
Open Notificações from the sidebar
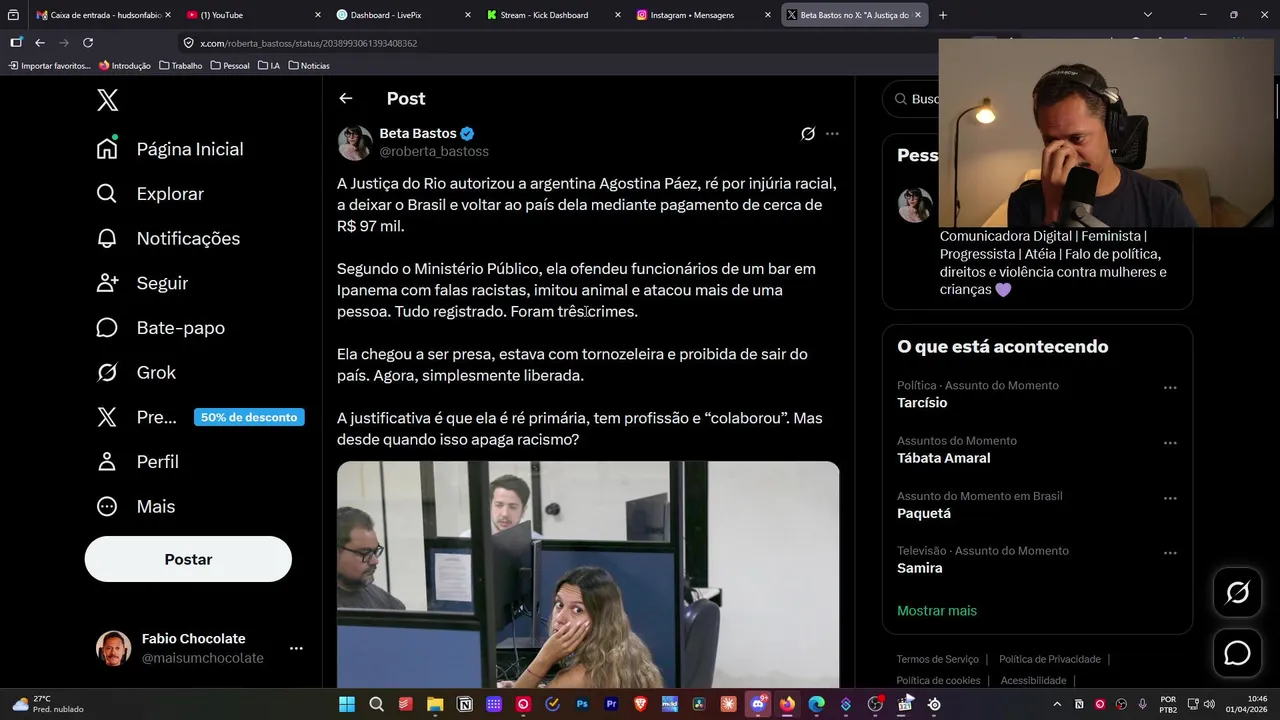coord(168,238)
